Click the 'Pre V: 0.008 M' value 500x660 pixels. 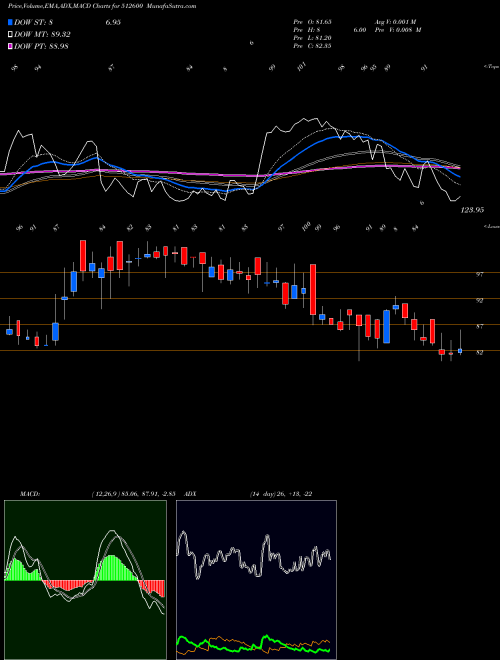pos(398,29)
